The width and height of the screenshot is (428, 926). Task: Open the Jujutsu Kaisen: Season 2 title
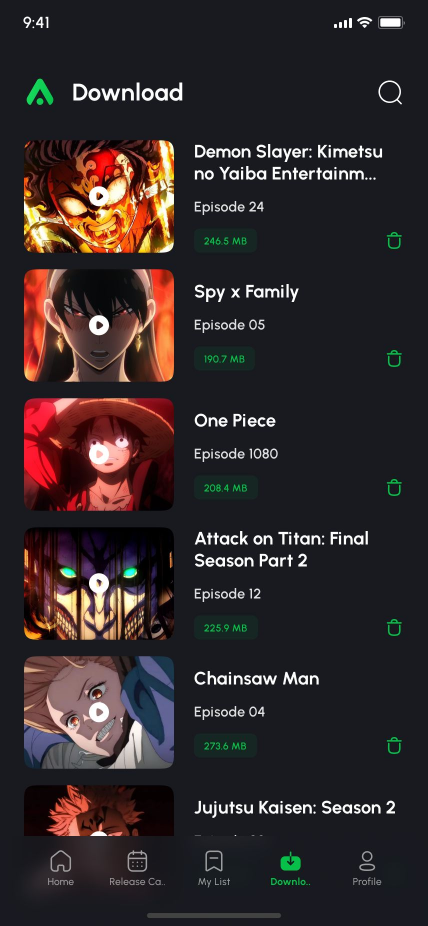pyautogui.click(x=295, y=807)
